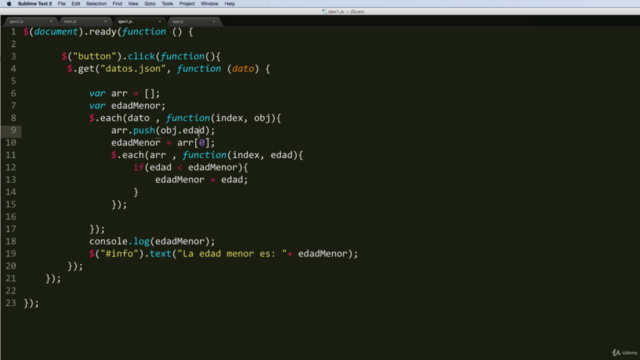Click the 'text' method on line 19
Screen dimensions: 640x360
[160, 253]
